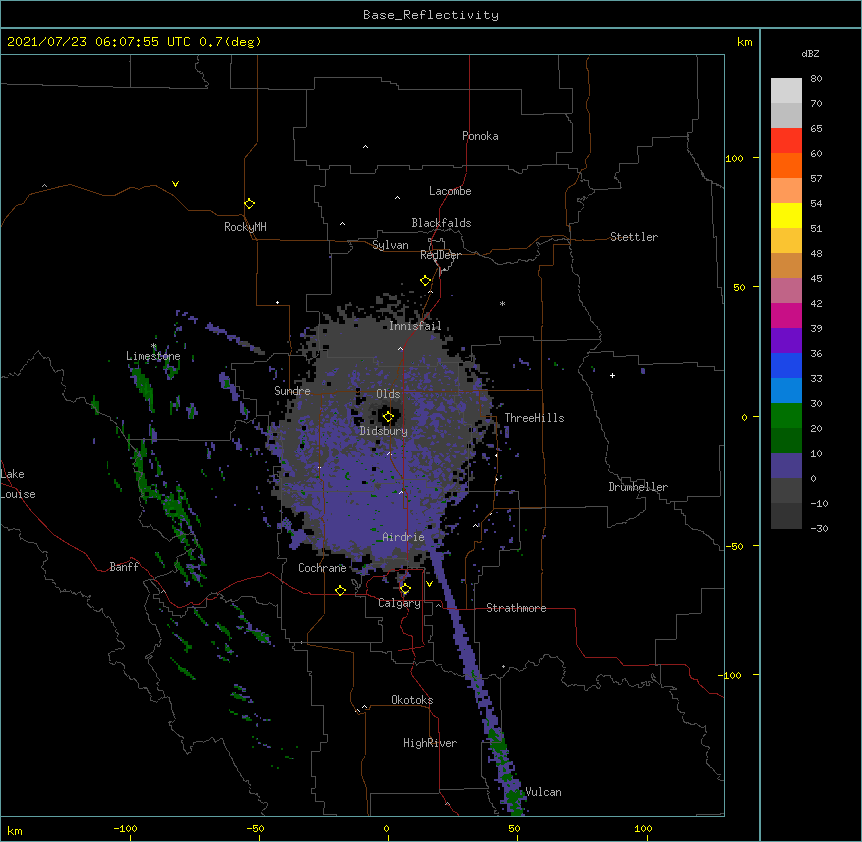Click the yellow diamond marker above the Calgary label
This screenshot has height=842, width=862.
click(x=405, y=589)
